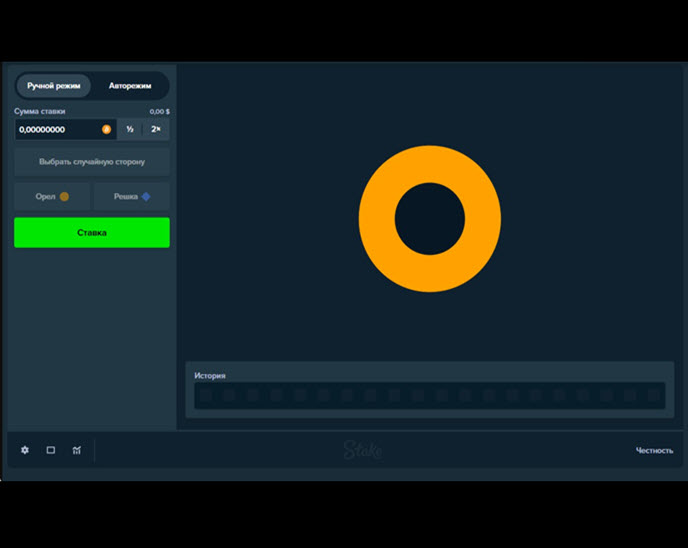Switch to the Ручной режим tab
This screenshot has height=548, width=688.
(54, 86)
